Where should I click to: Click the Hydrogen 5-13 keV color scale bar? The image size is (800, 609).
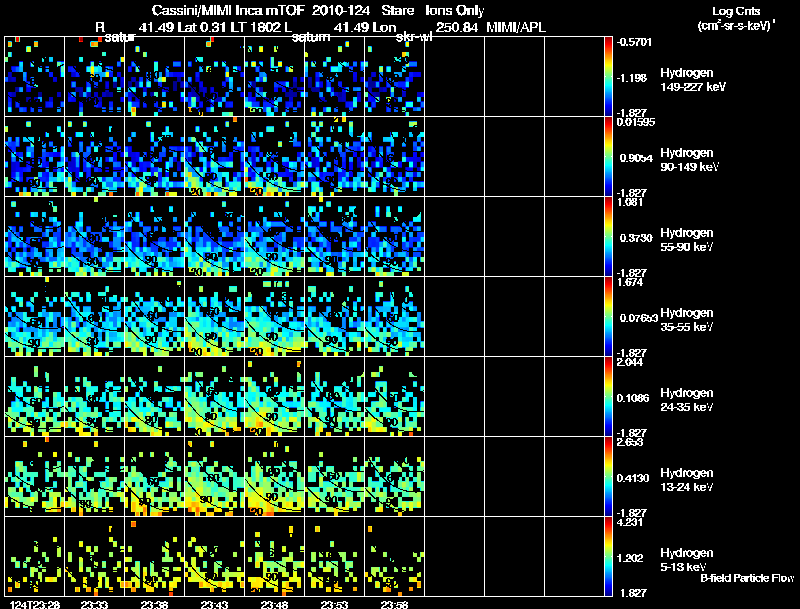(x=608, y=557)
